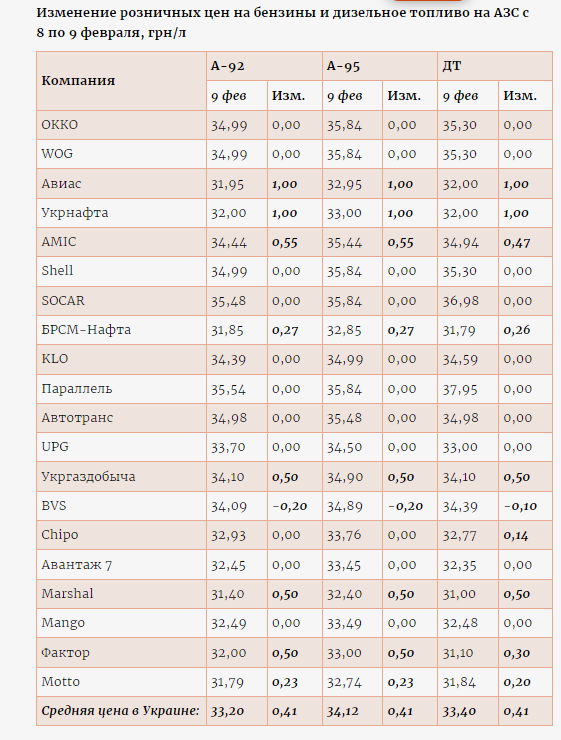Select the Укрнафта row label

(x=75, y=213)
